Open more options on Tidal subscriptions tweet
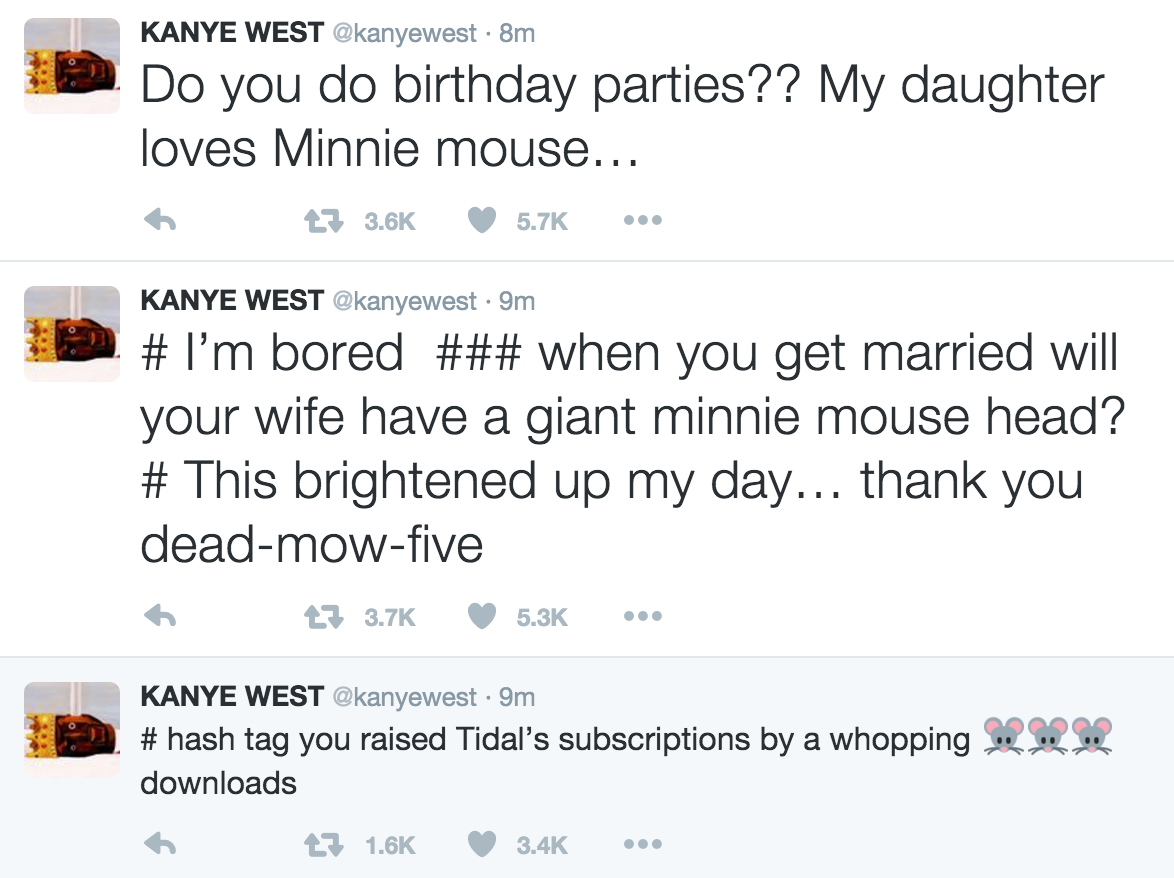 click(640, 845)
